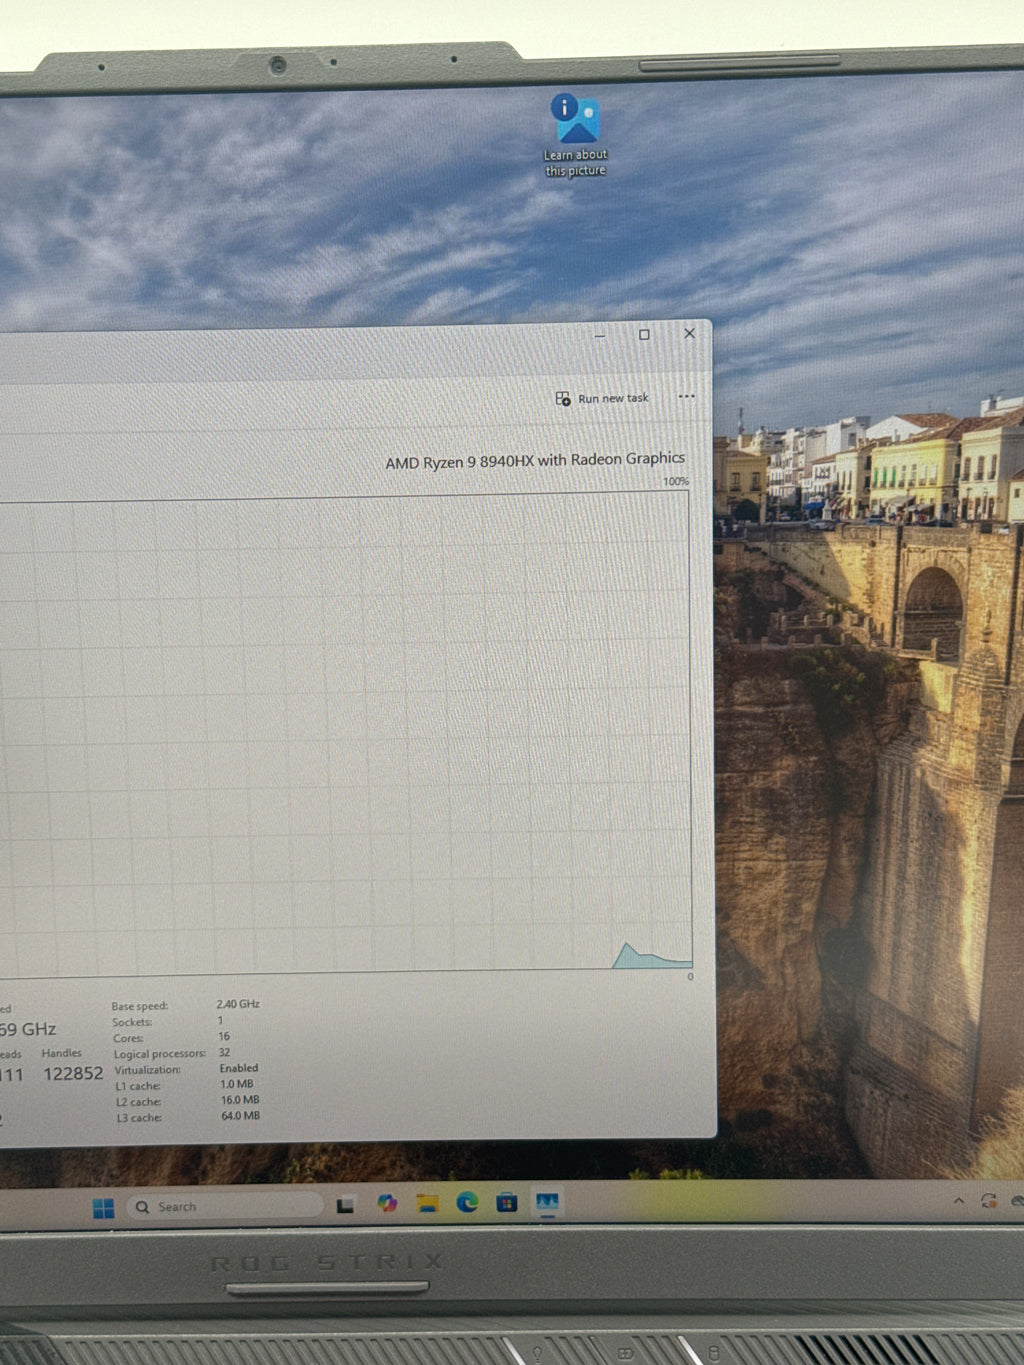
Task: Minimize the Task Manager window
Action: 600,336
